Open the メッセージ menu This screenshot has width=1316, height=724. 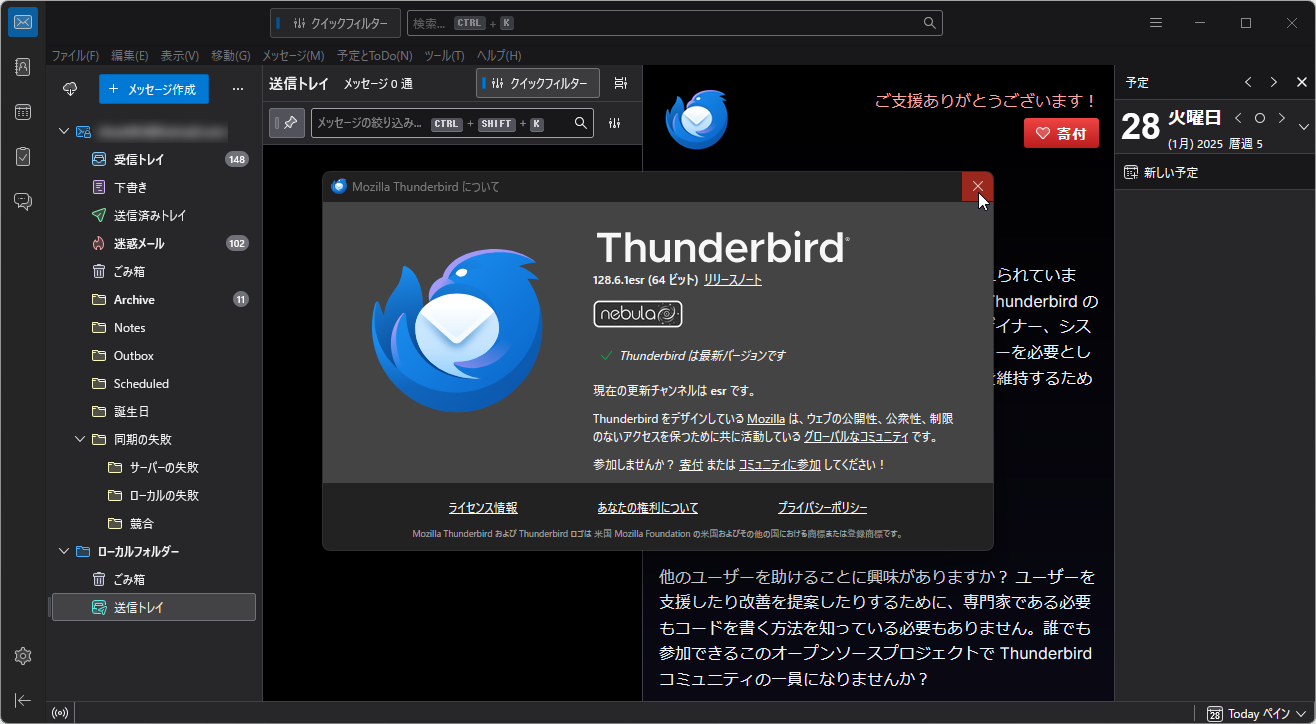click(x=294, y=55)
